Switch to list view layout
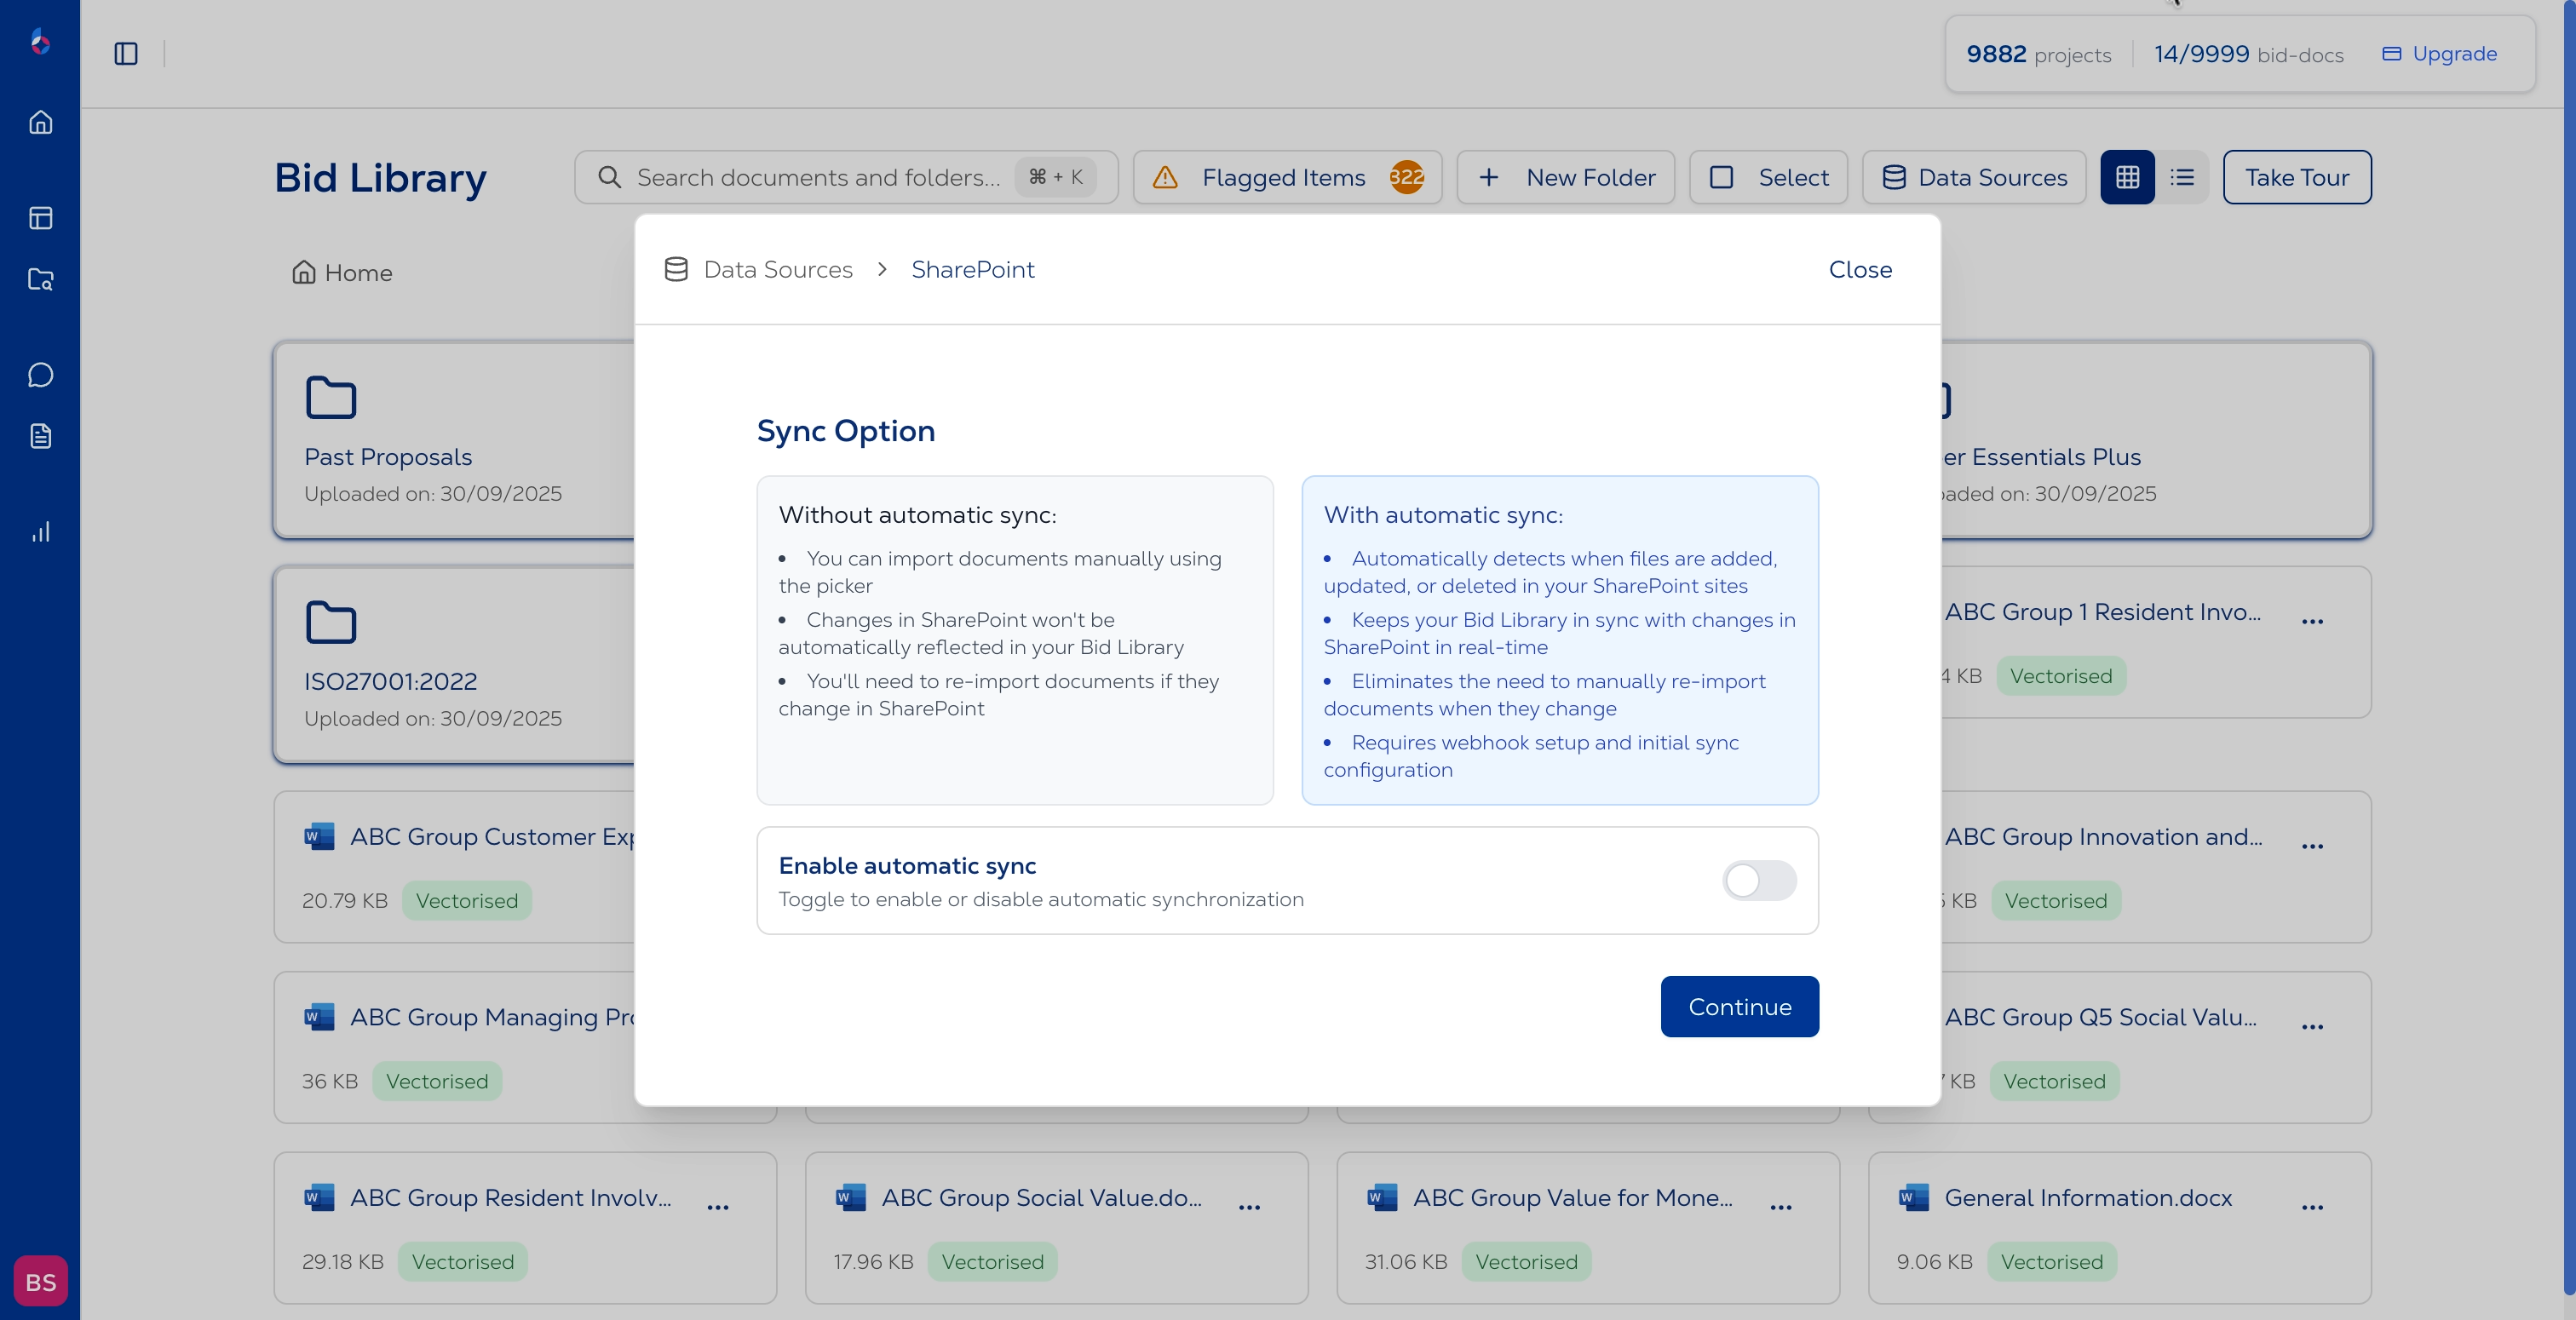This screenshot has width=2576, height=1320. (2183, 176)
